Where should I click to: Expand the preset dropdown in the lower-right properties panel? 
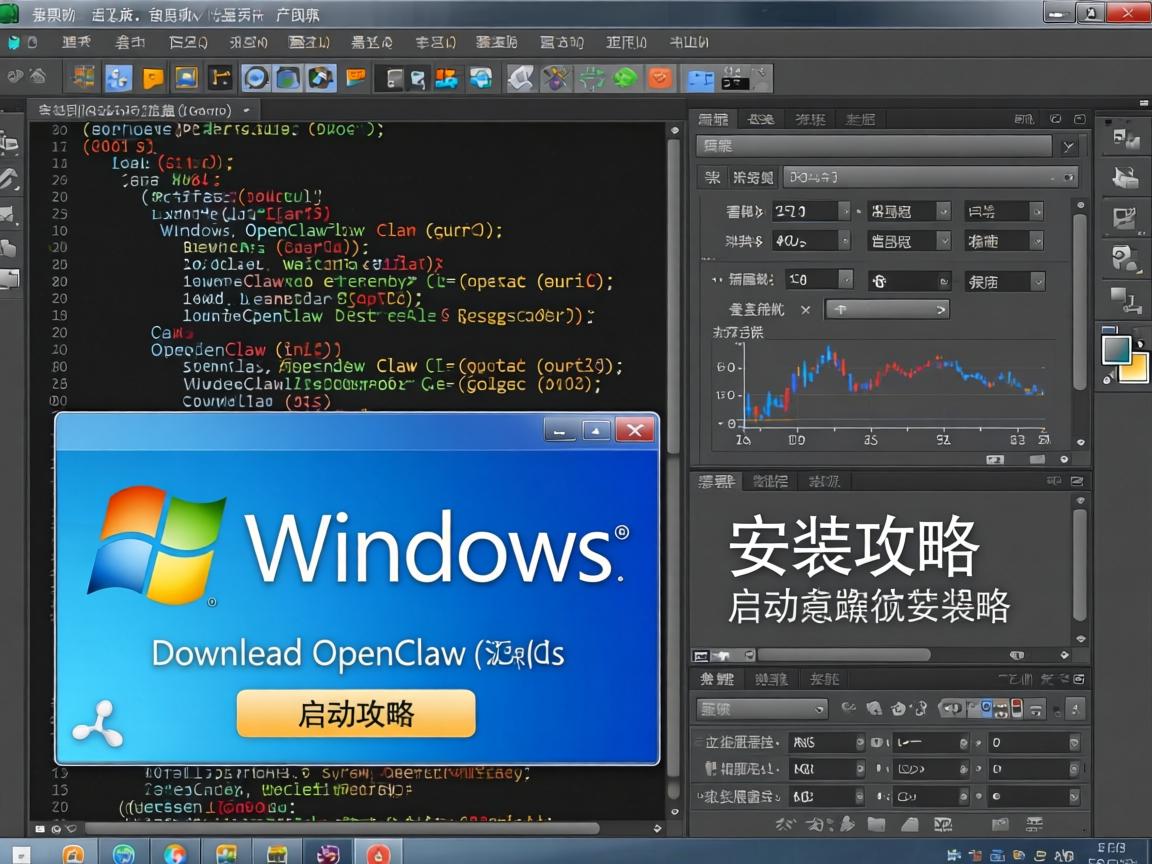pos(818,707)
